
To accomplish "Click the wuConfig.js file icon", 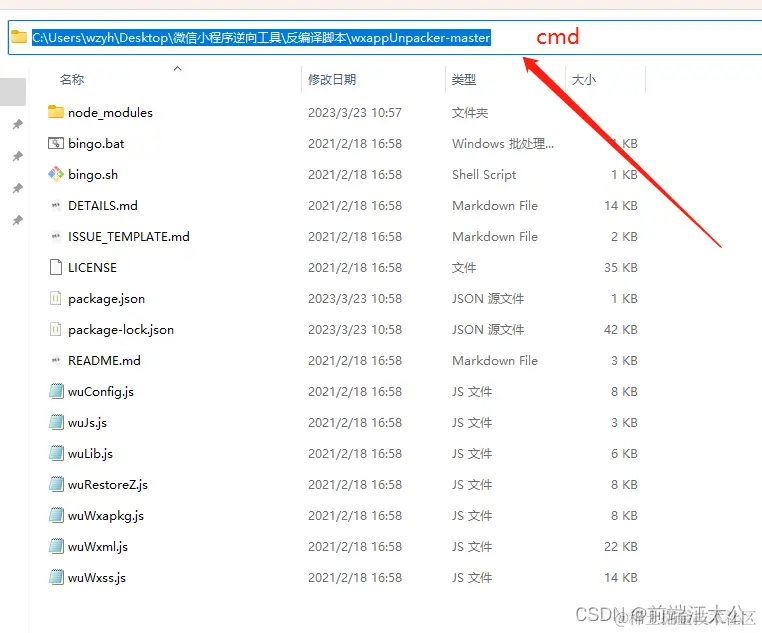I will click(56, 391).
